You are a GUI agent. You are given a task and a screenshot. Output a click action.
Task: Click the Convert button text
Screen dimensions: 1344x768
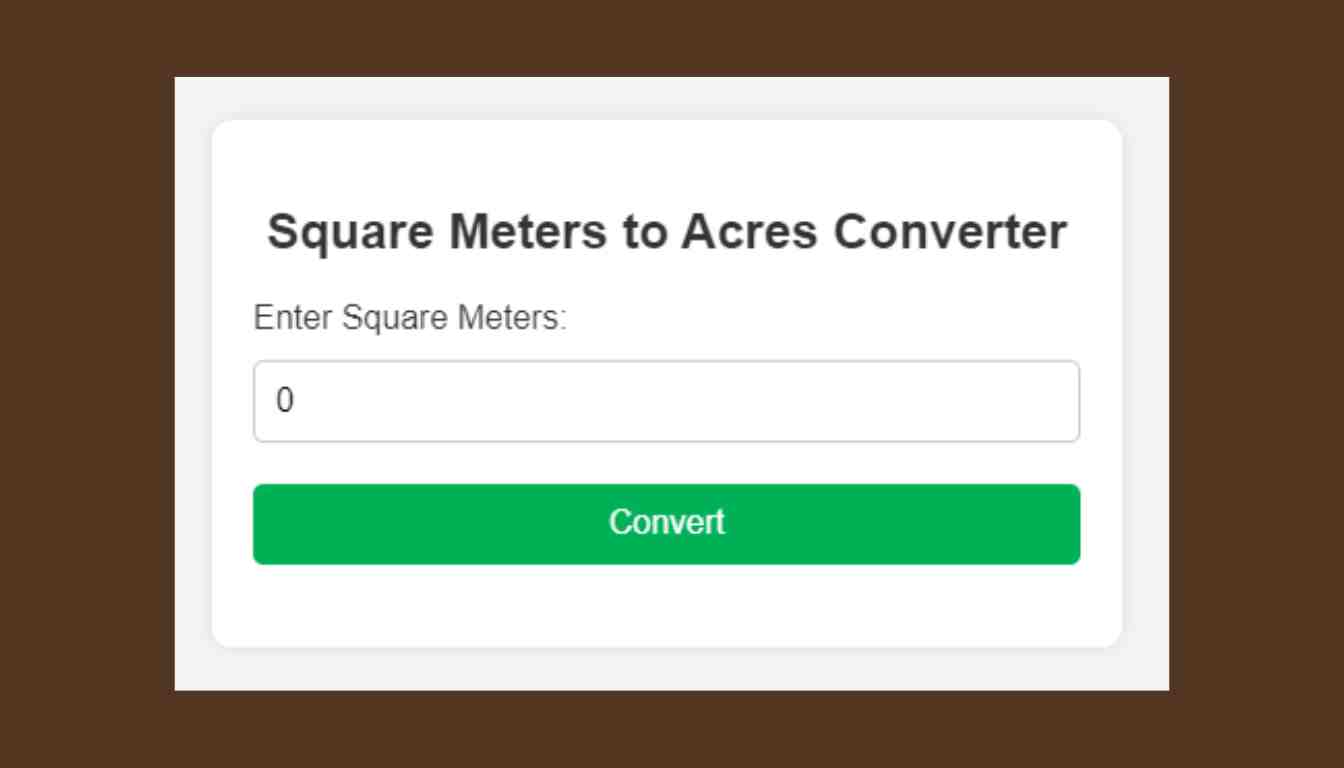(x=667, y=522)
